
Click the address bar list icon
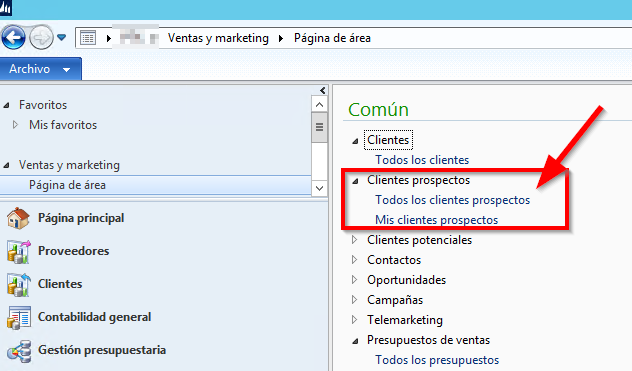(x=88, y=38)
